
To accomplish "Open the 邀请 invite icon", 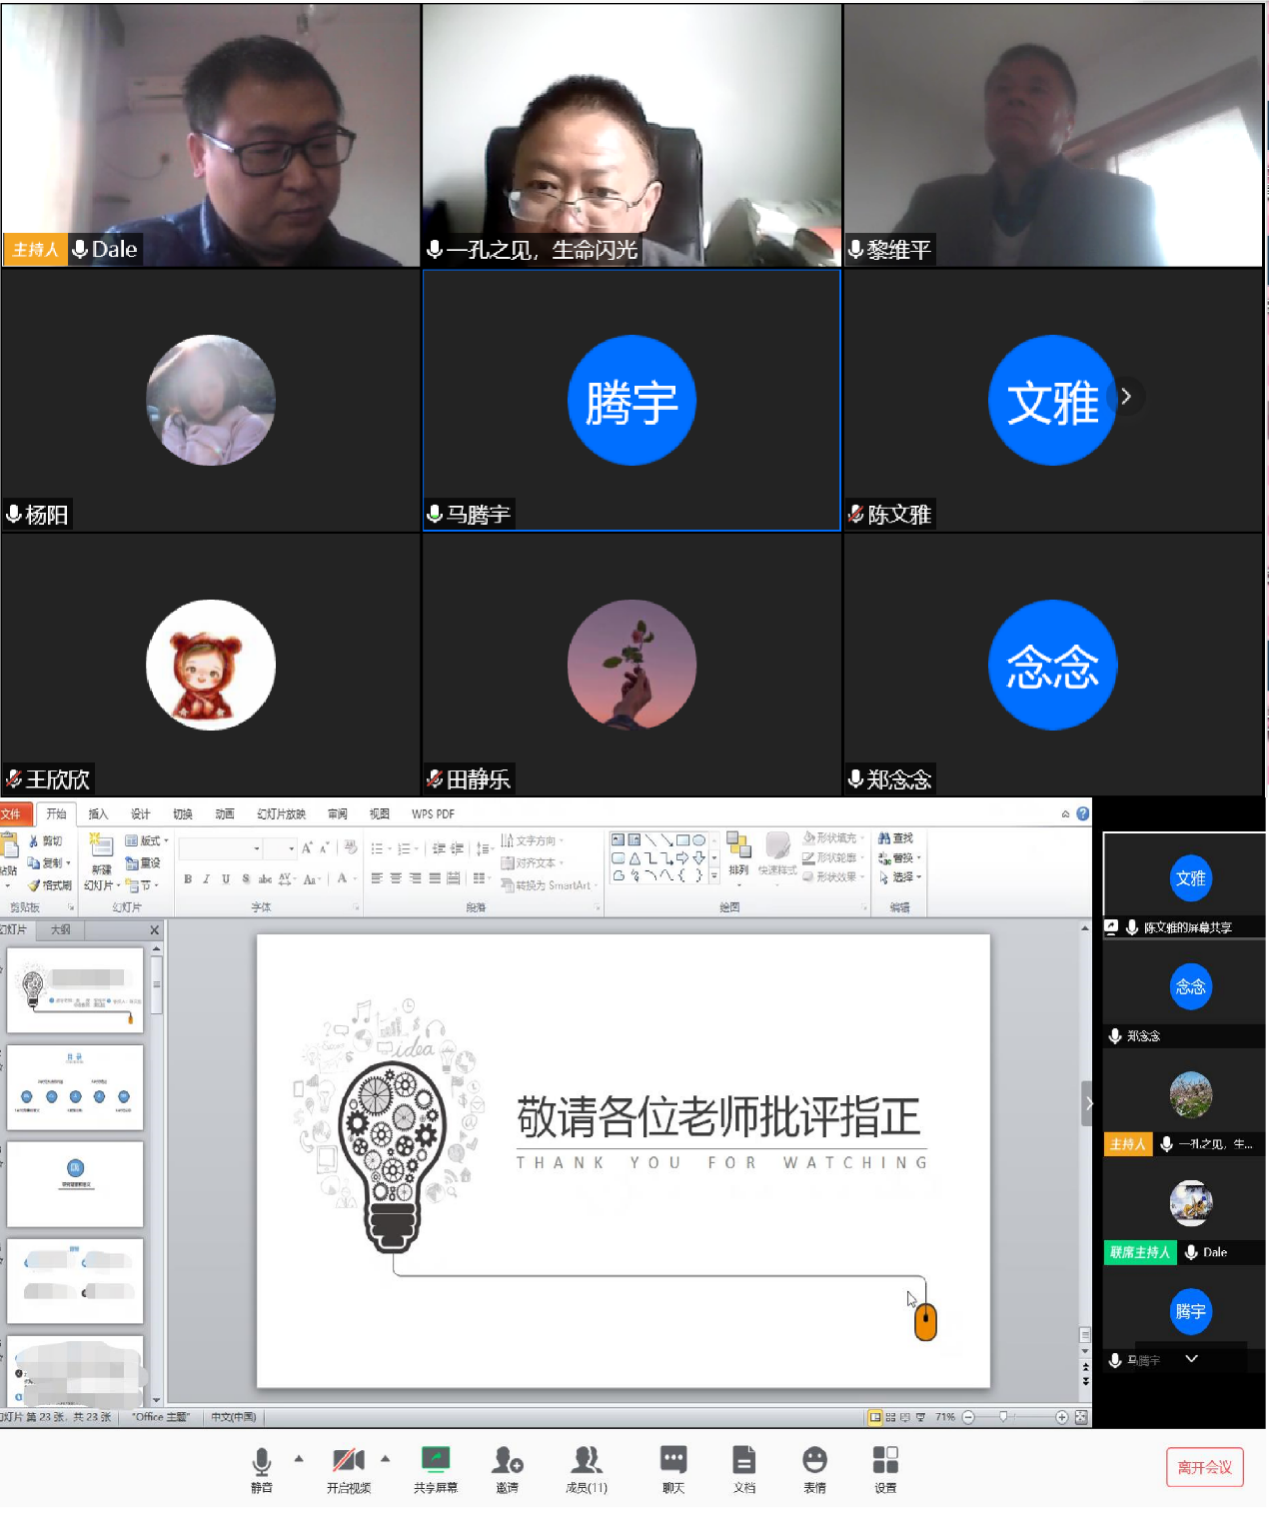I will coord(507,1465).
